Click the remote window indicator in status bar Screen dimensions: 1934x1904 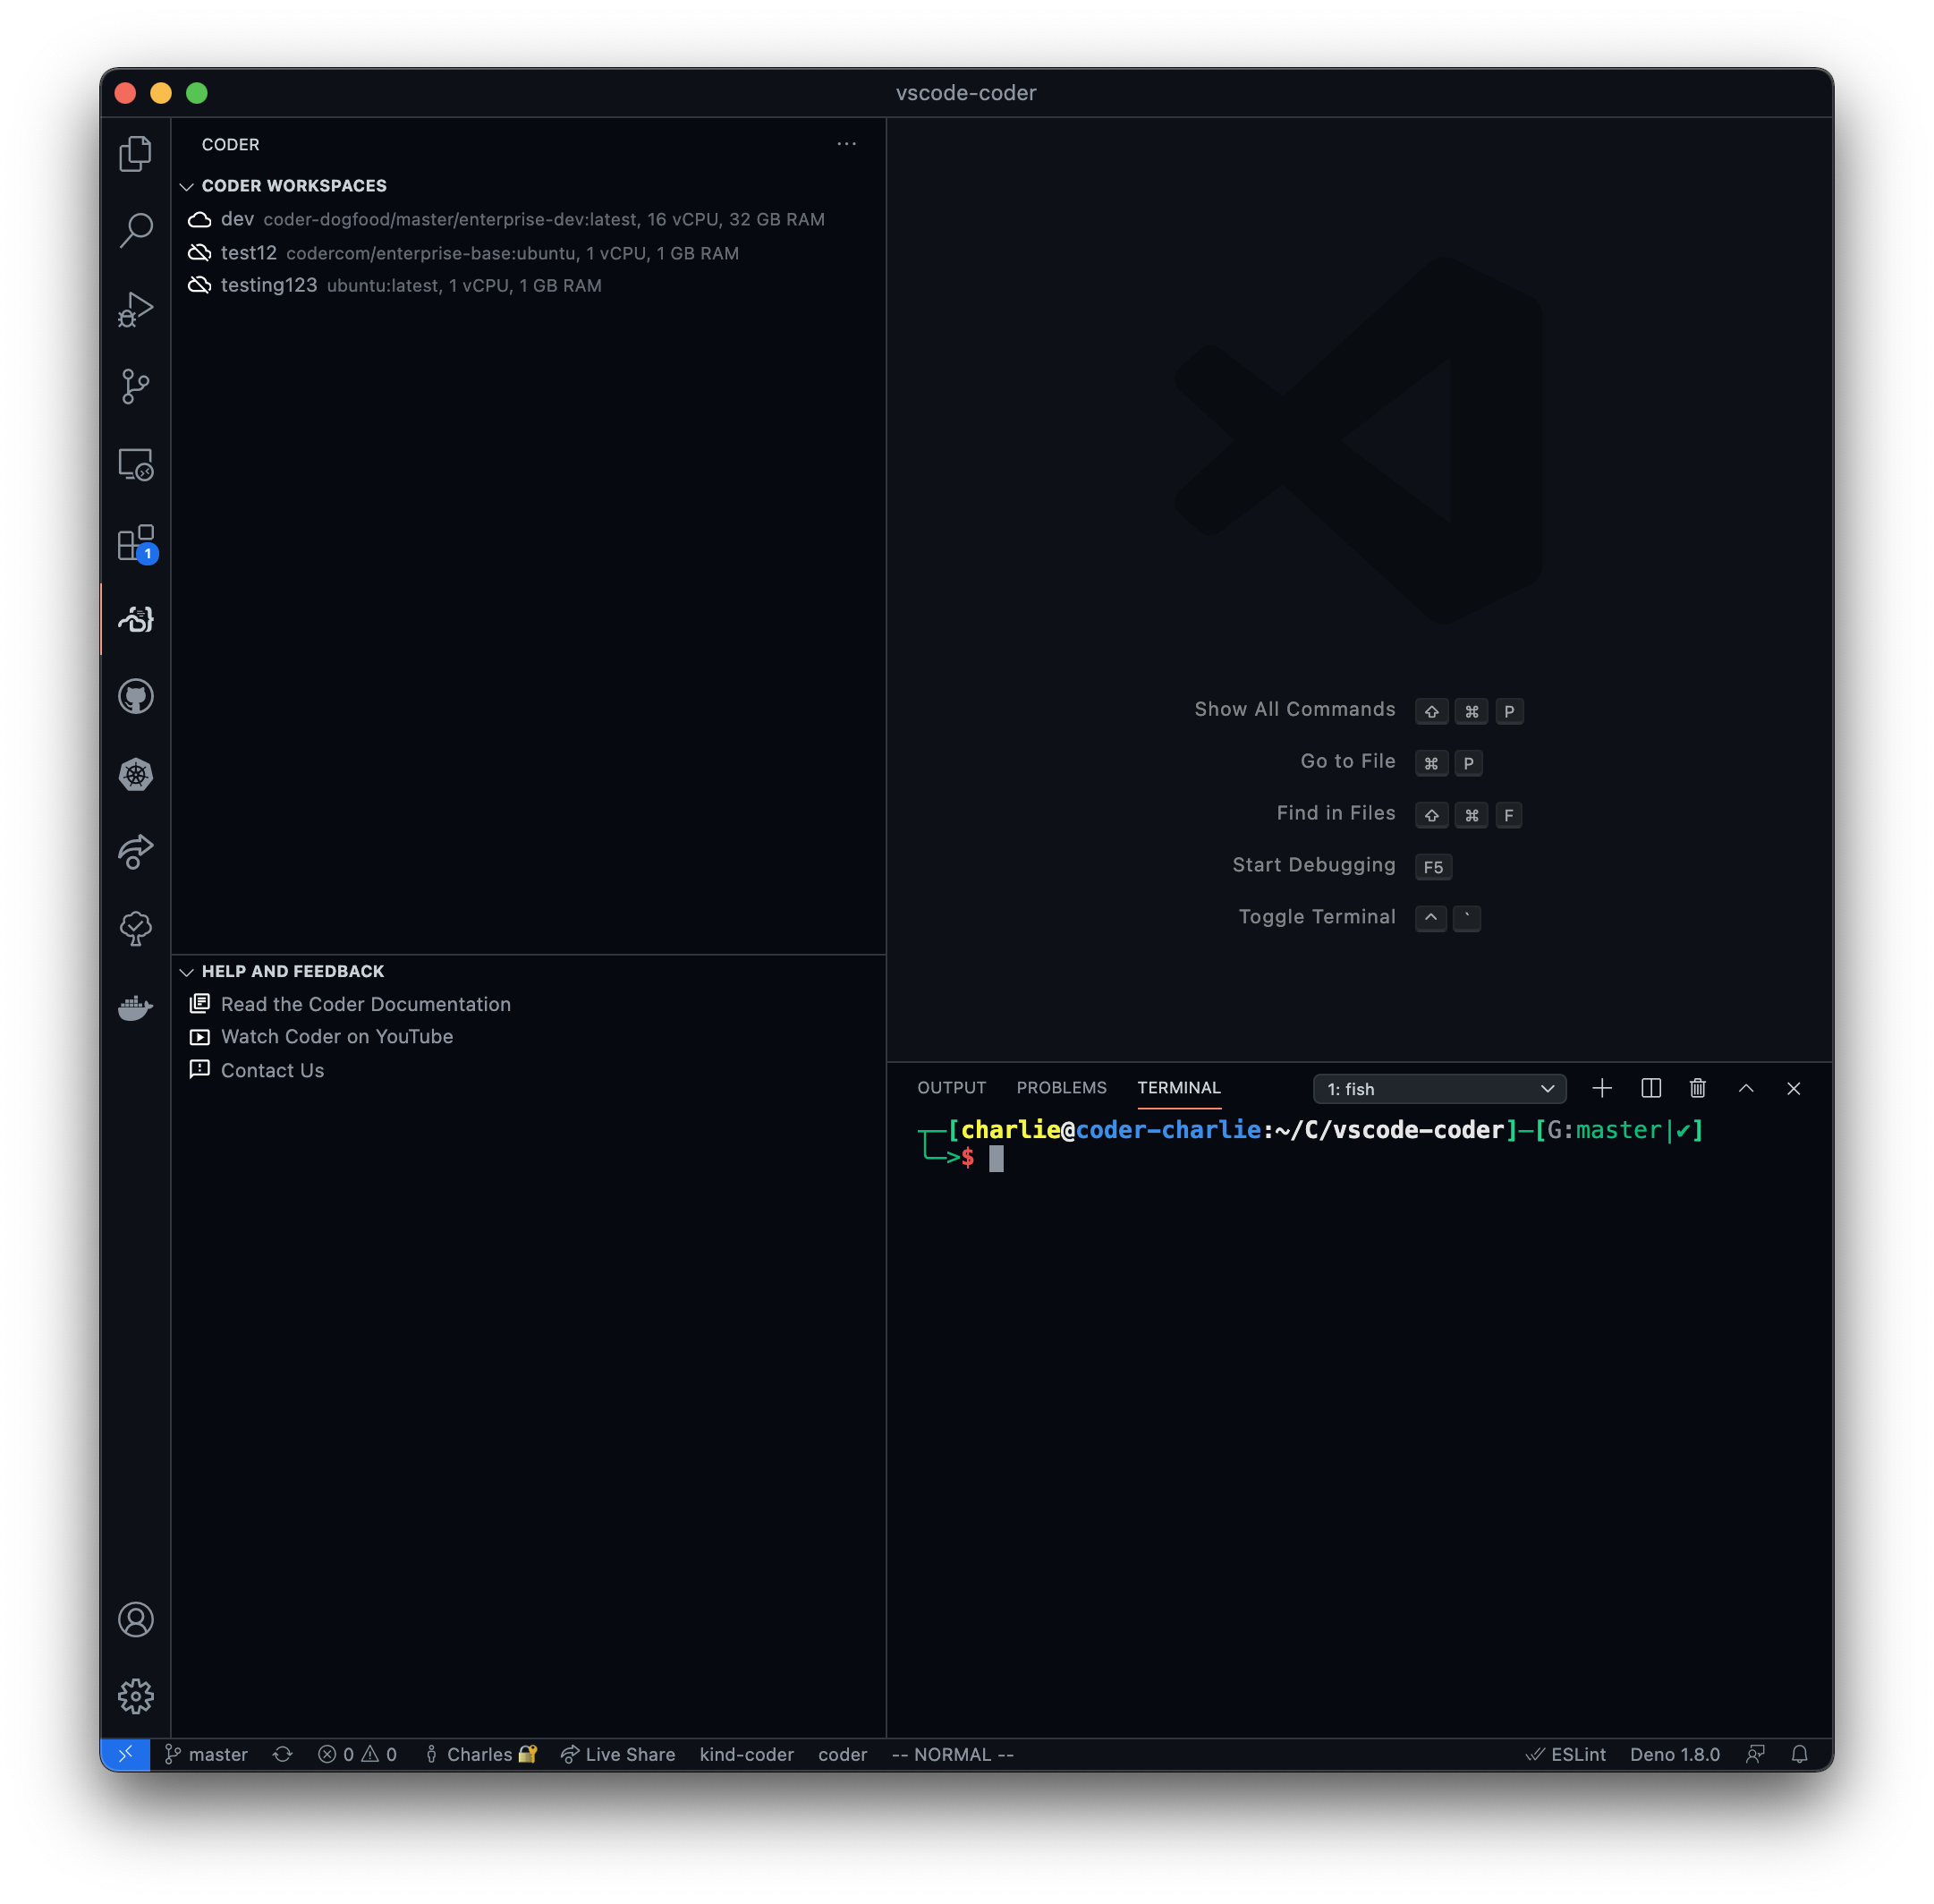pyautogui.click(x=125, y=1754)
